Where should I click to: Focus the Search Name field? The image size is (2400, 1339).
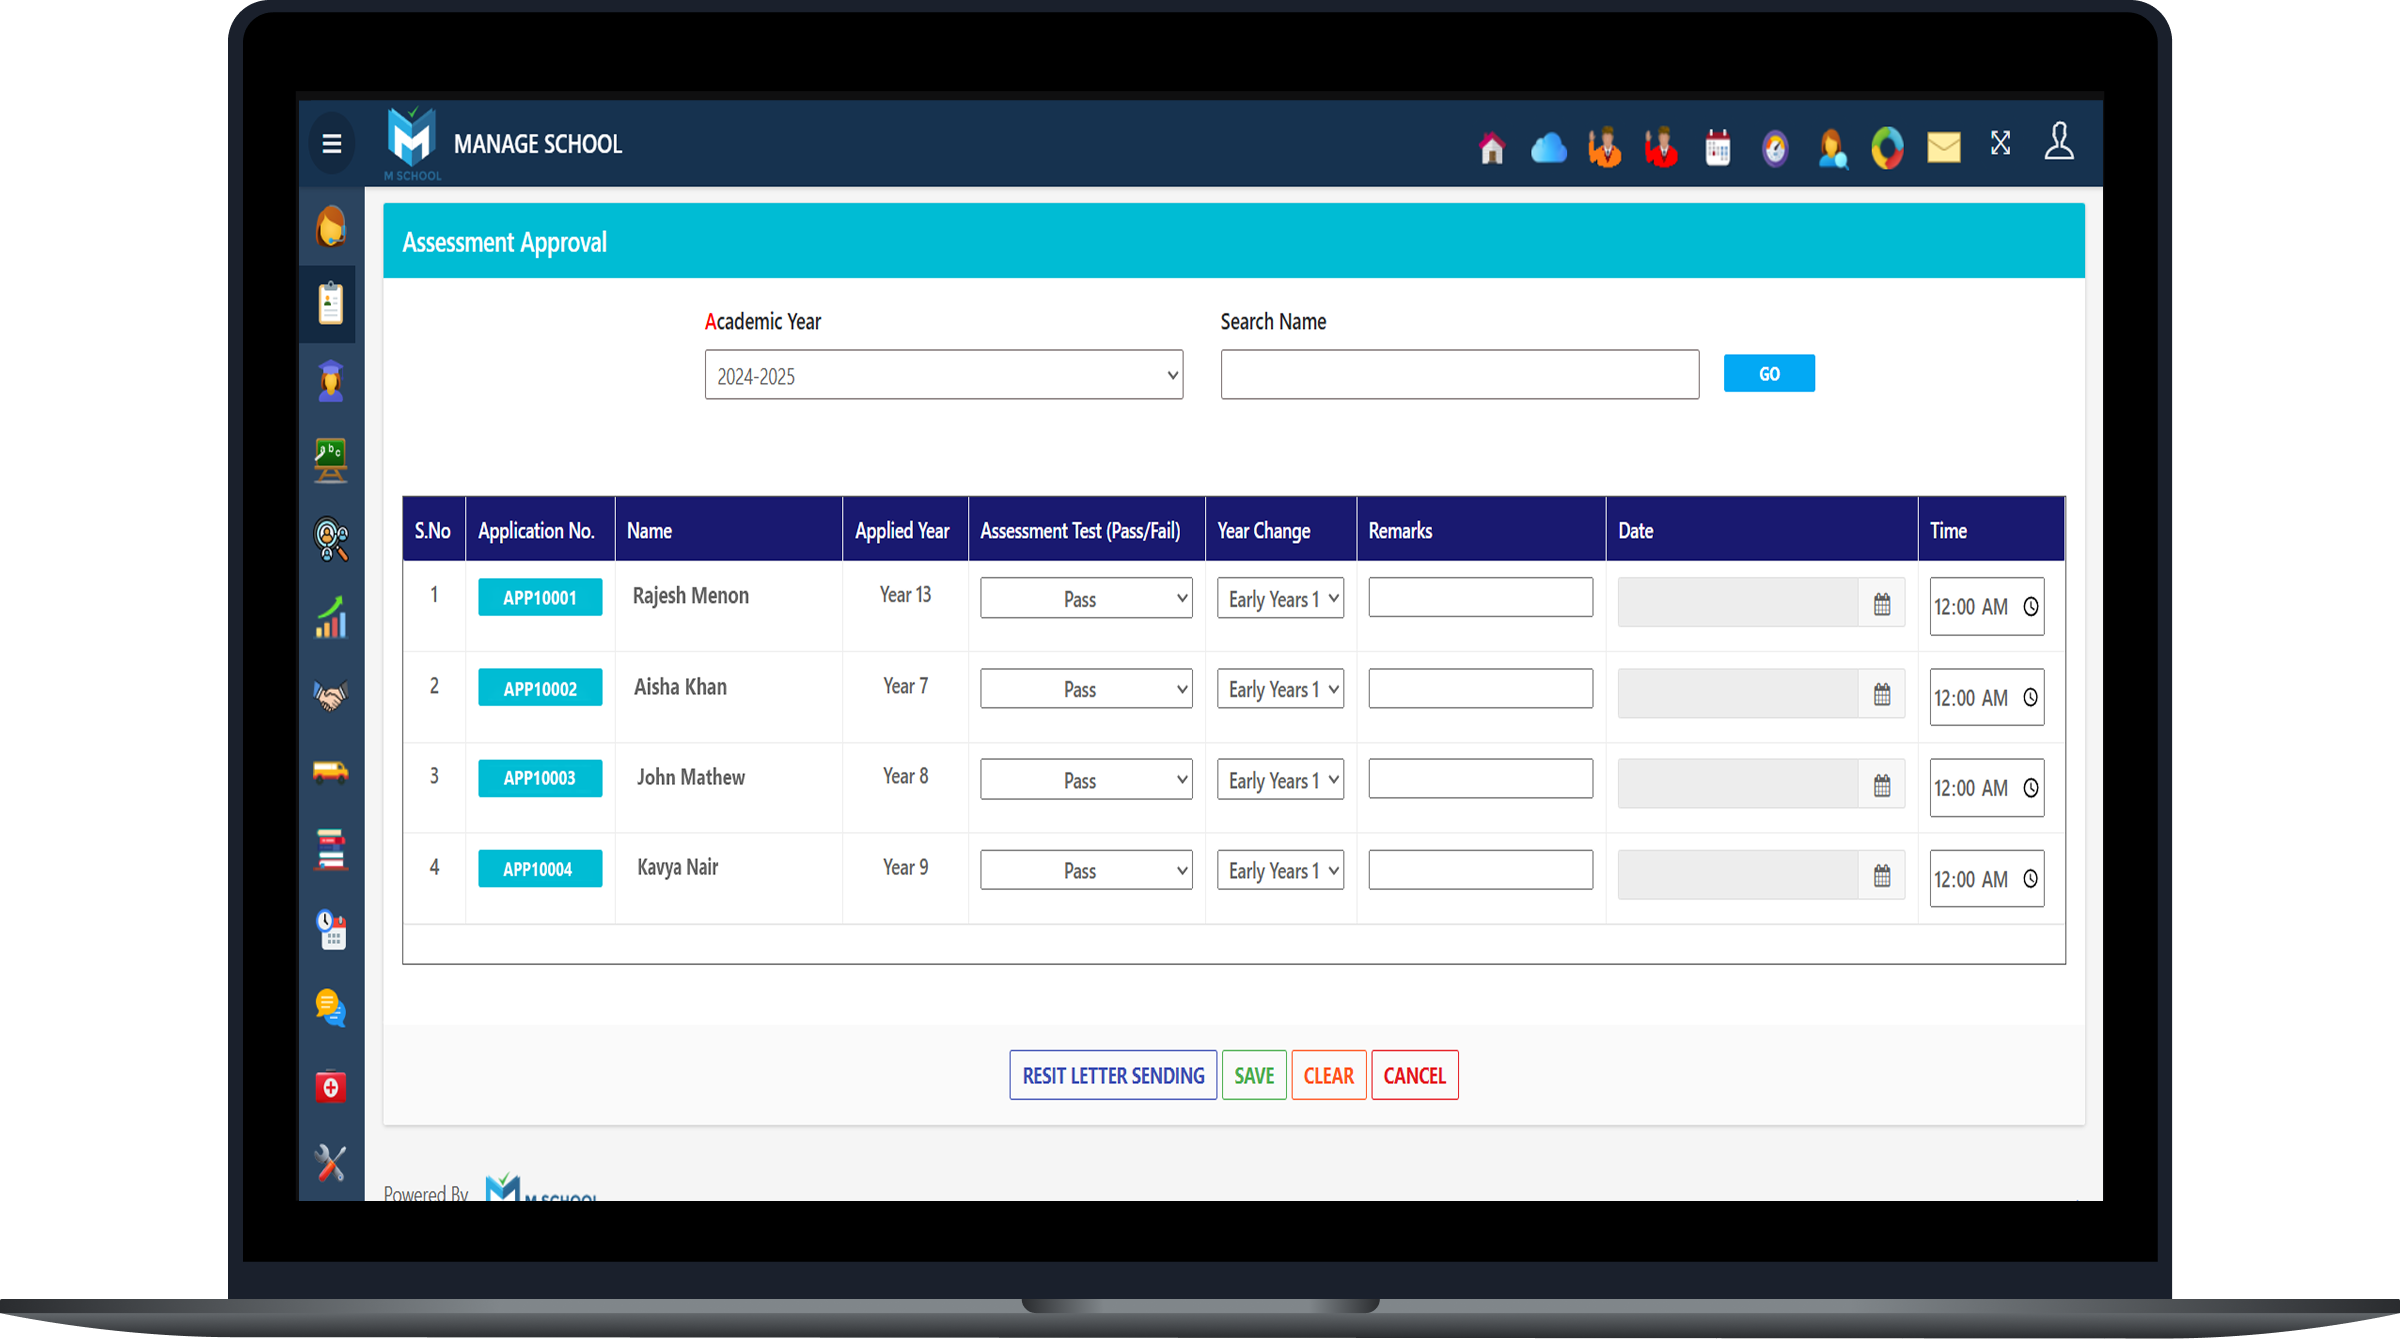click(1460, 375)
